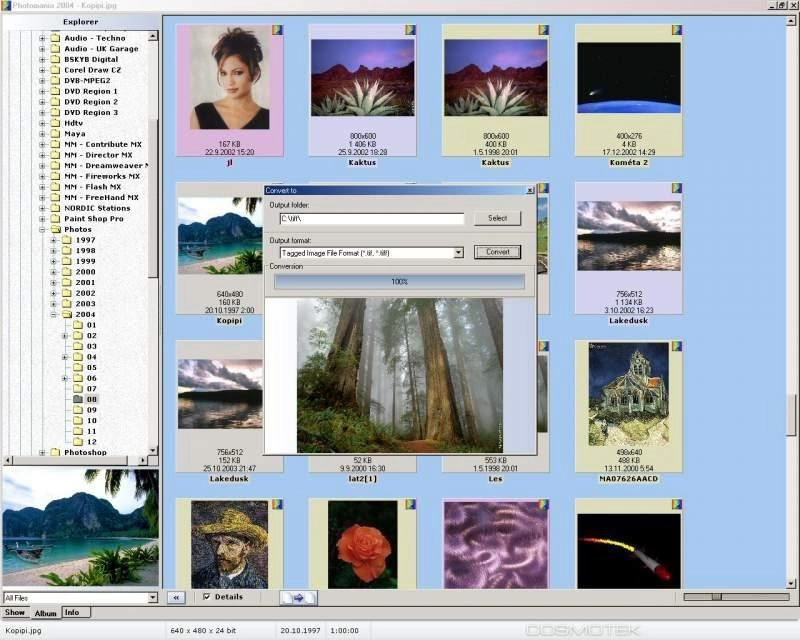
Task: Open the Output format dropdown
Action: 459,253
